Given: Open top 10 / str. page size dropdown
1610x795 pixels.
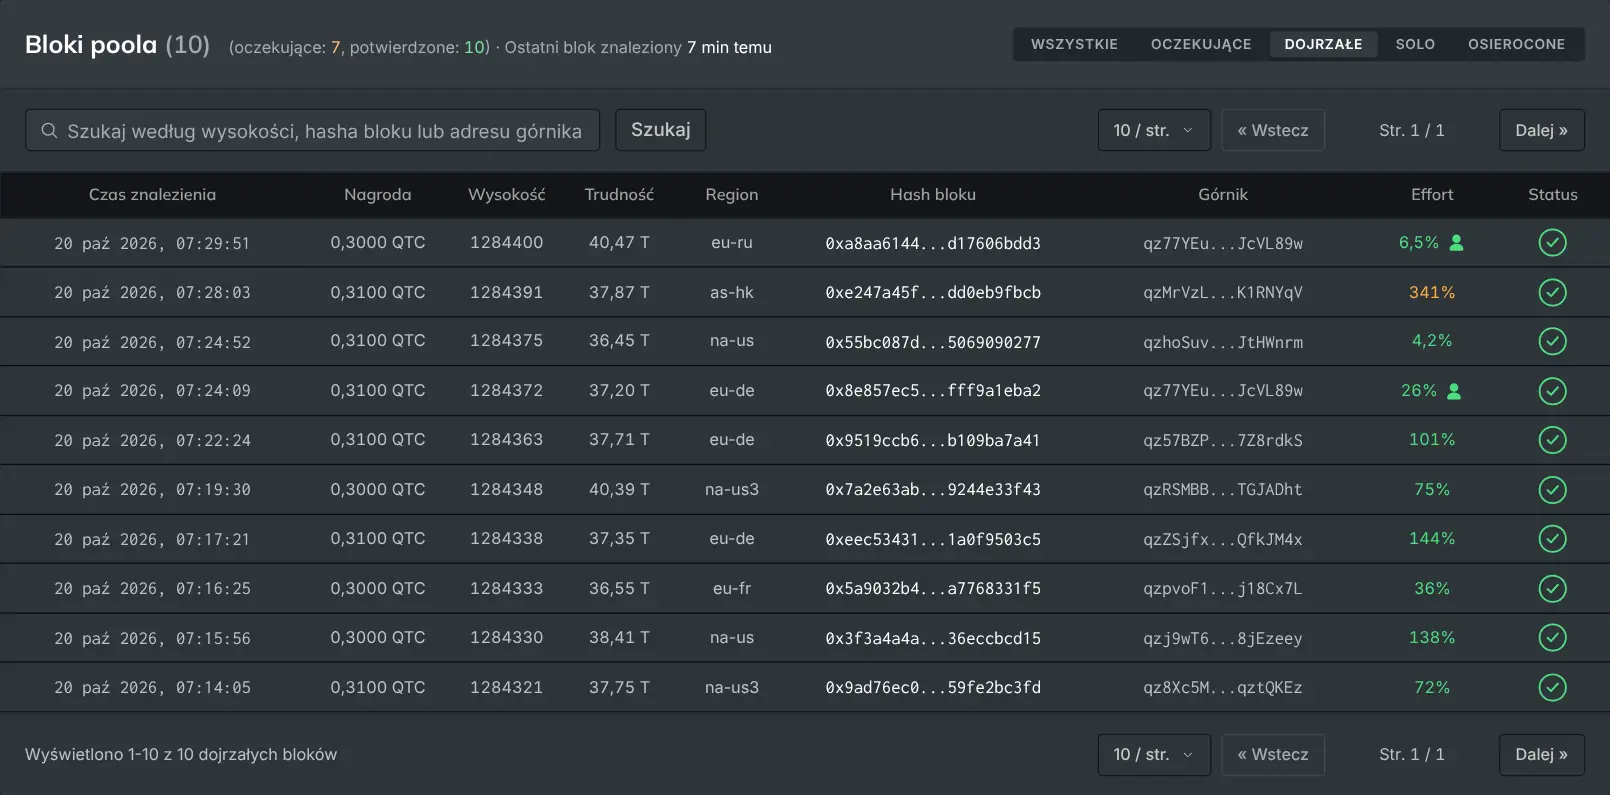Looking at the screenshot, I should click(1154, 130).
